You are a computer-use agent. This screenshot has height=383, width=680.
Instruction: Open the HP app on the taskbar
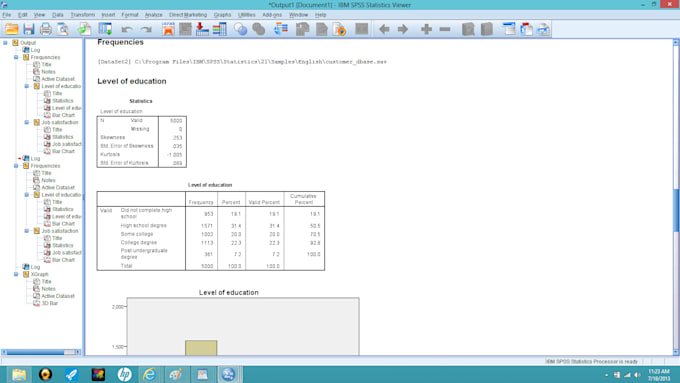tap(124, 374)
